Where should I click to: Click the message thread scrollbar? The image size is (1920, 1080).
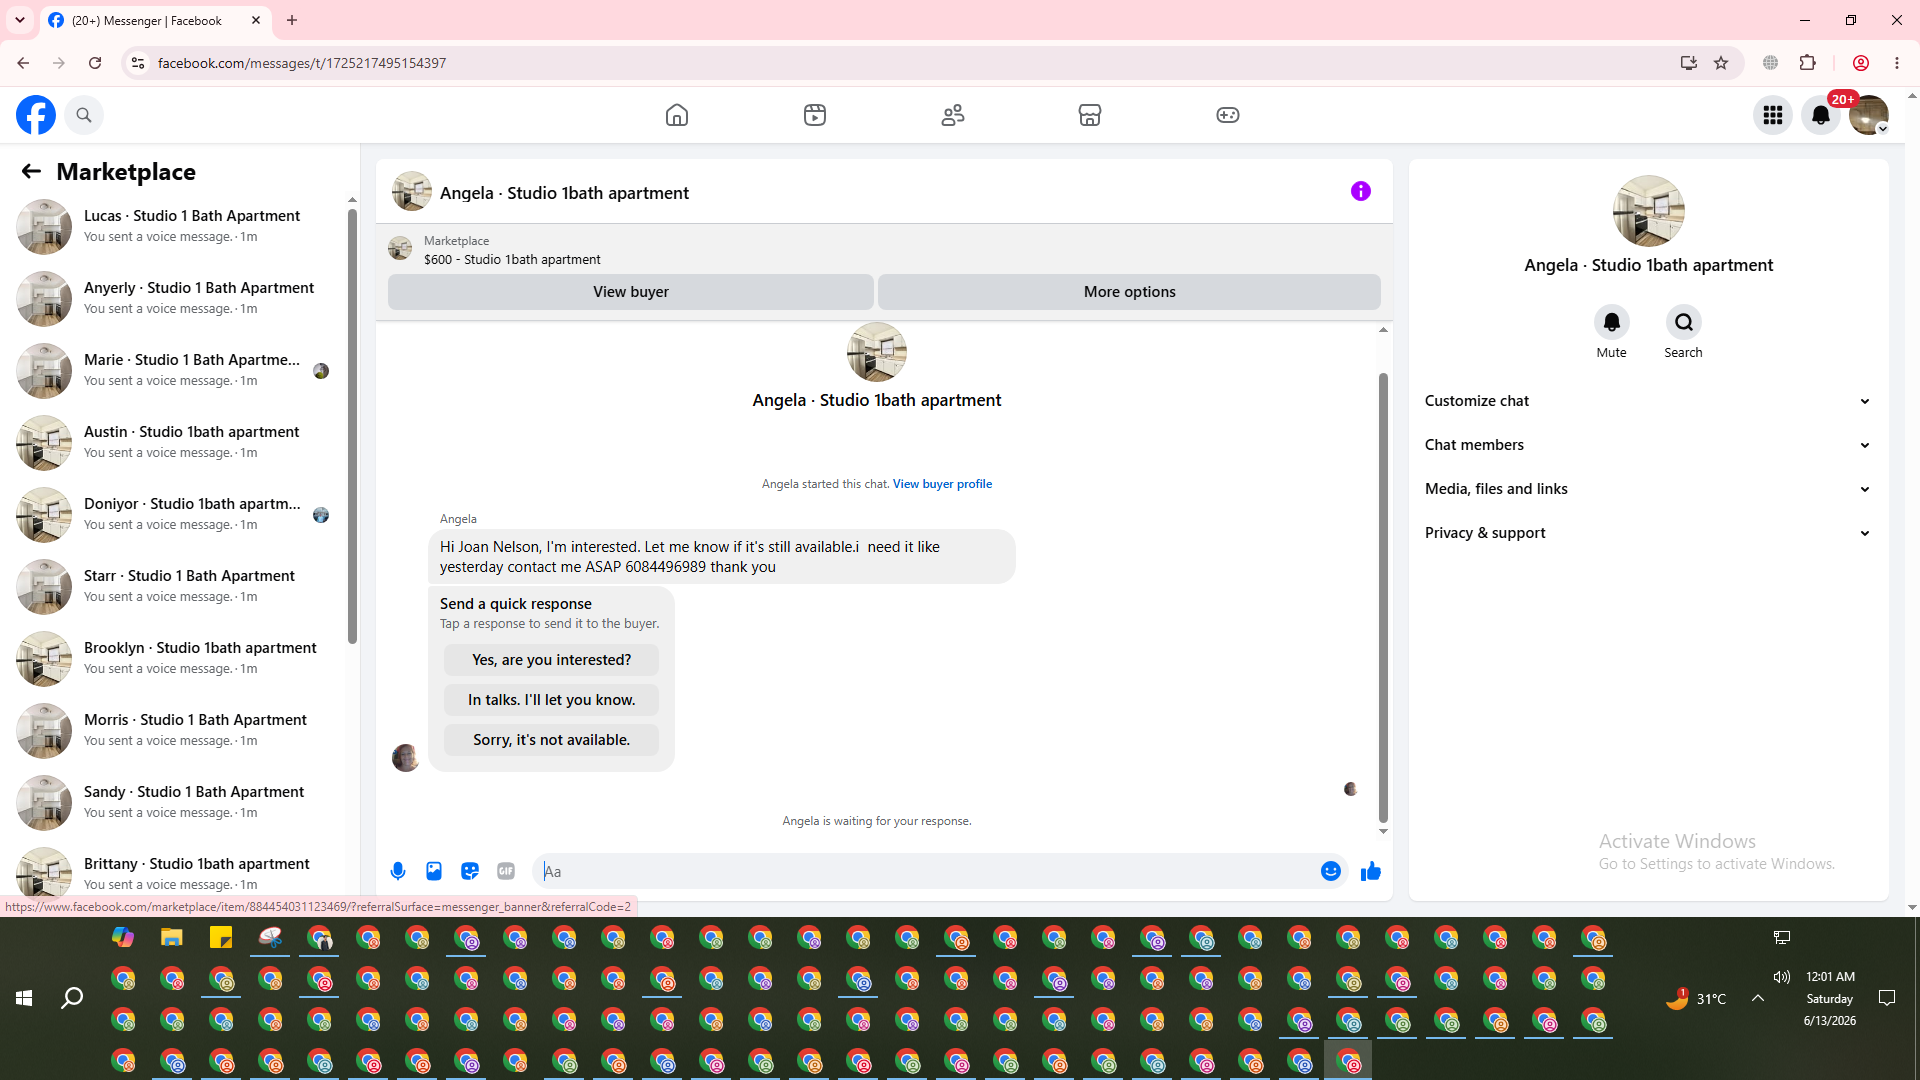[x=1383, y=598]
